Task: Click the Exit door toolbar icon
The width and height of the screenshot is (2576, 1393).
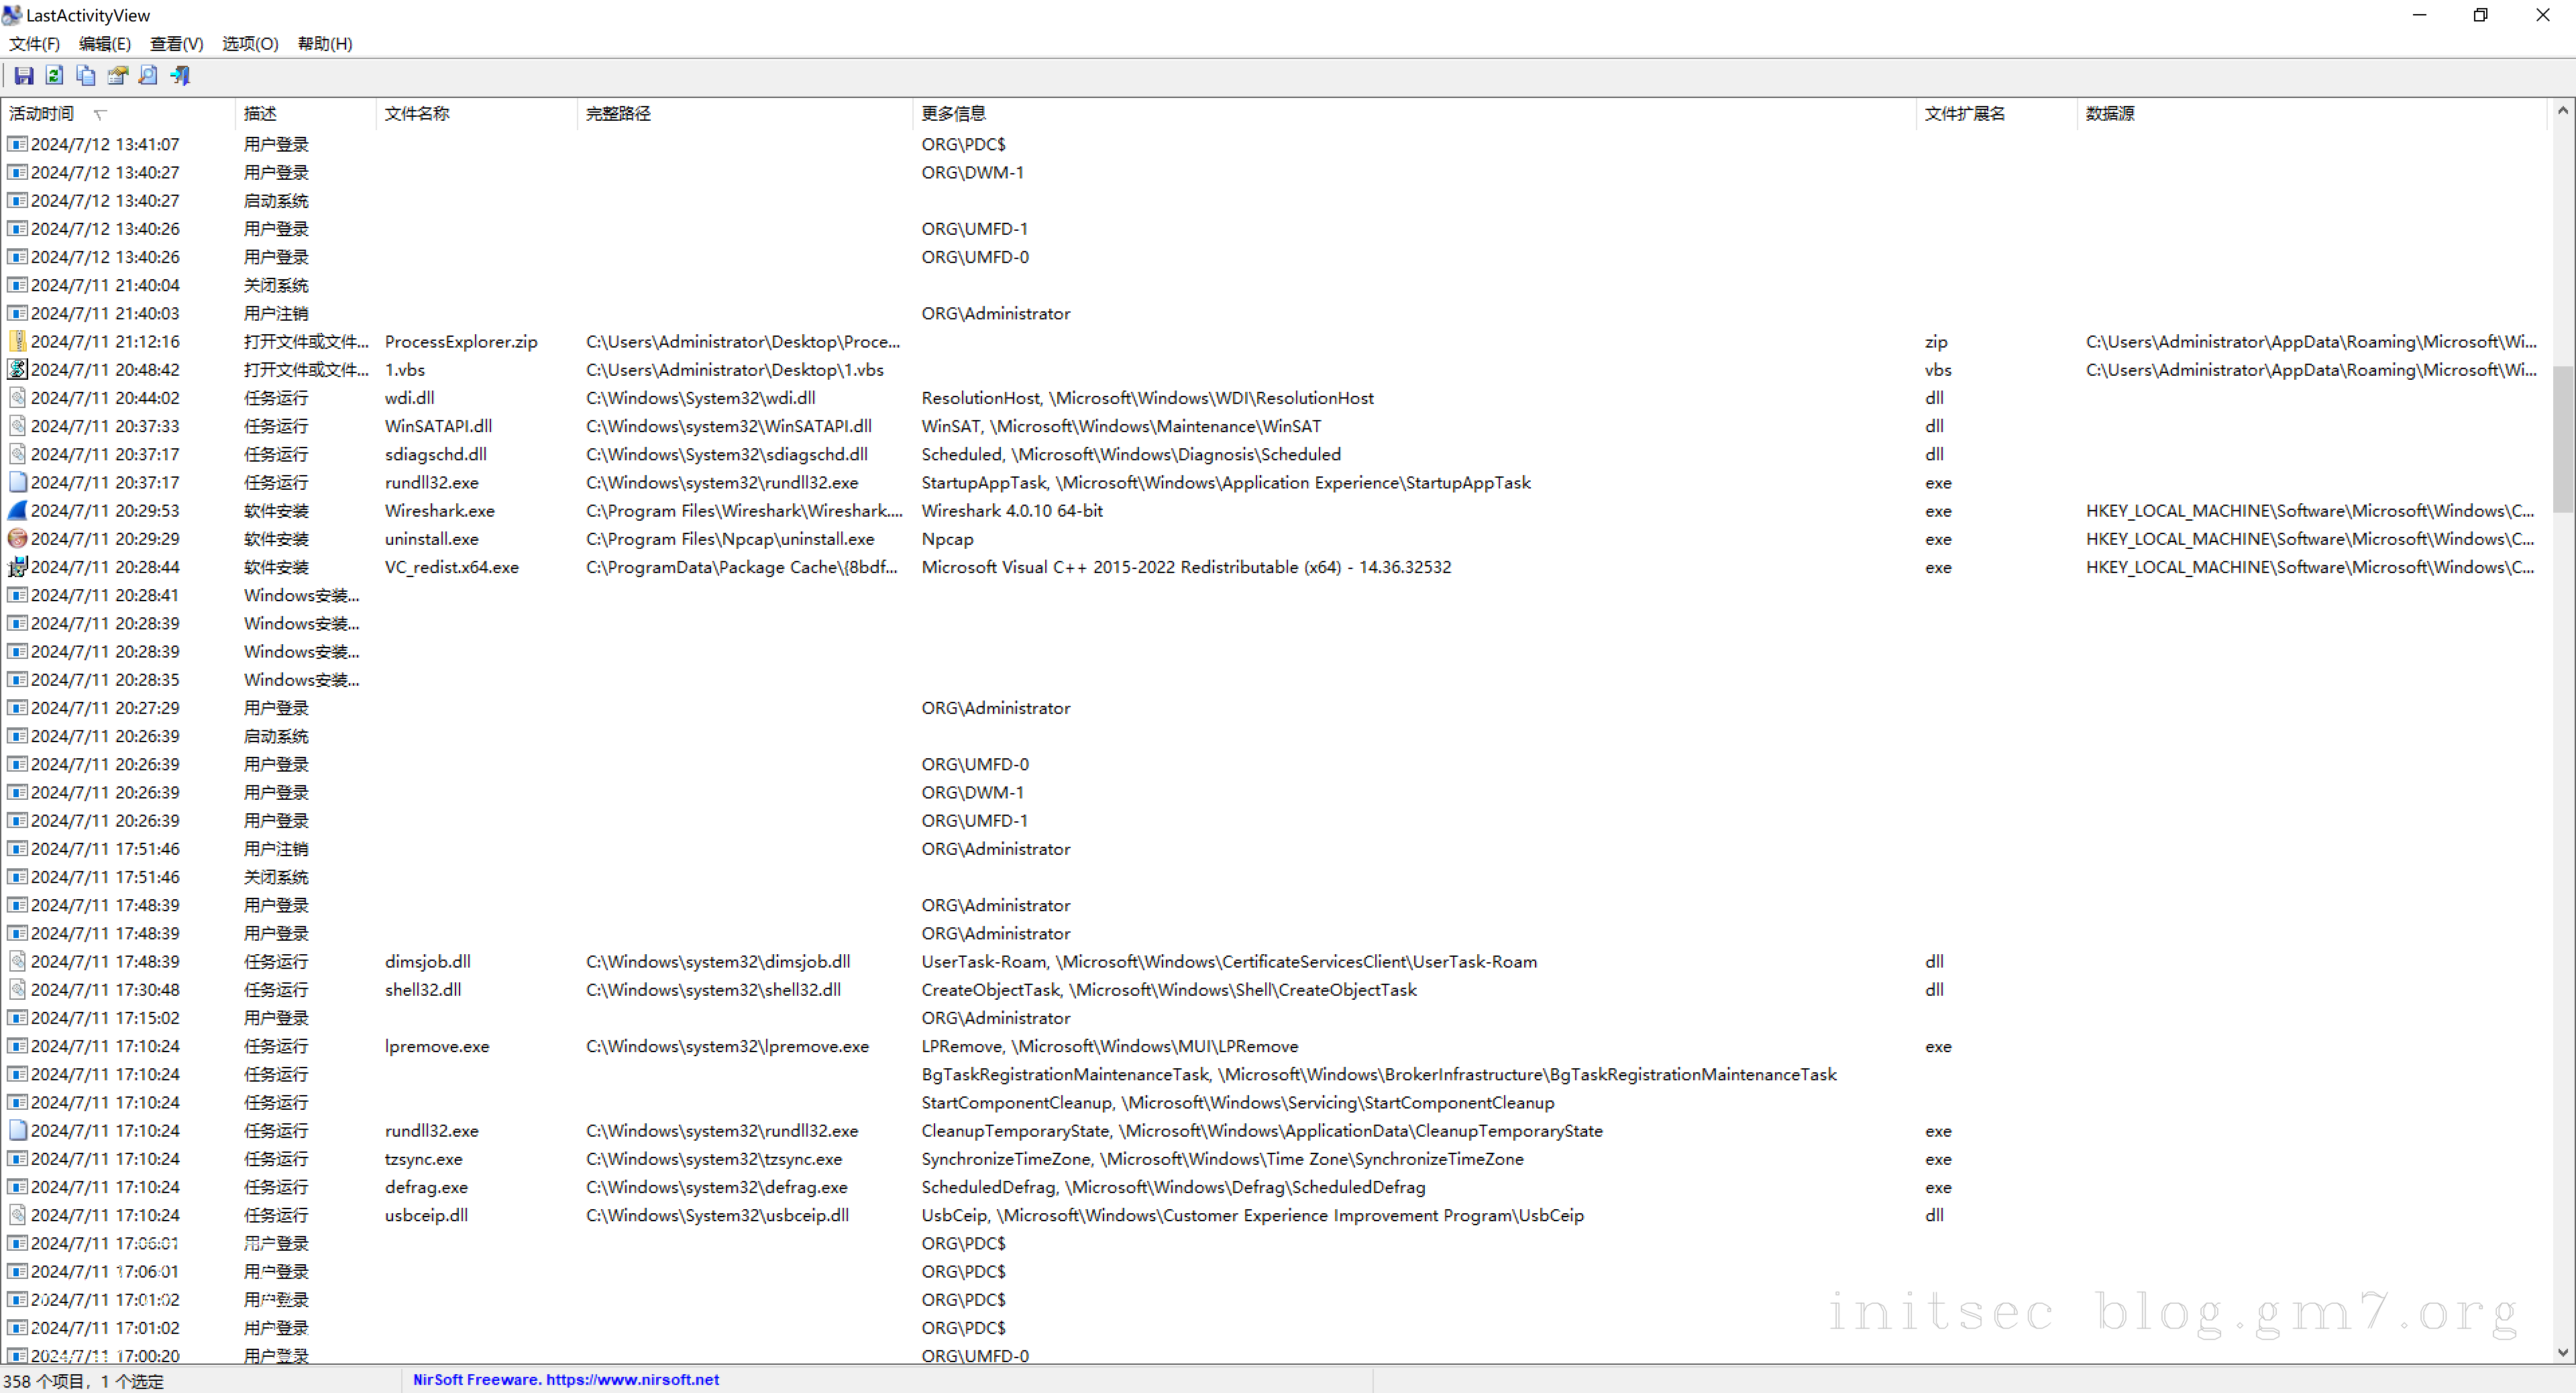Action: (180, 75)
